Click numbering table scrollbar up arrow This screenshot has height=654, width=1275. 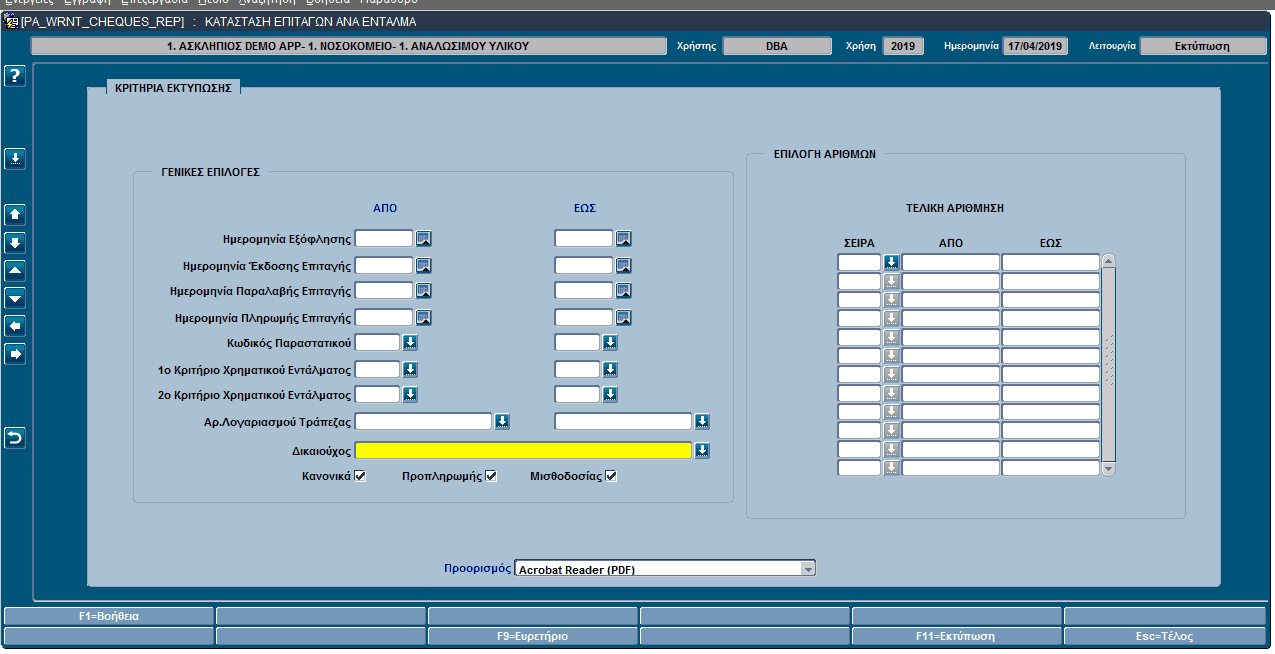coord(1108,262)
